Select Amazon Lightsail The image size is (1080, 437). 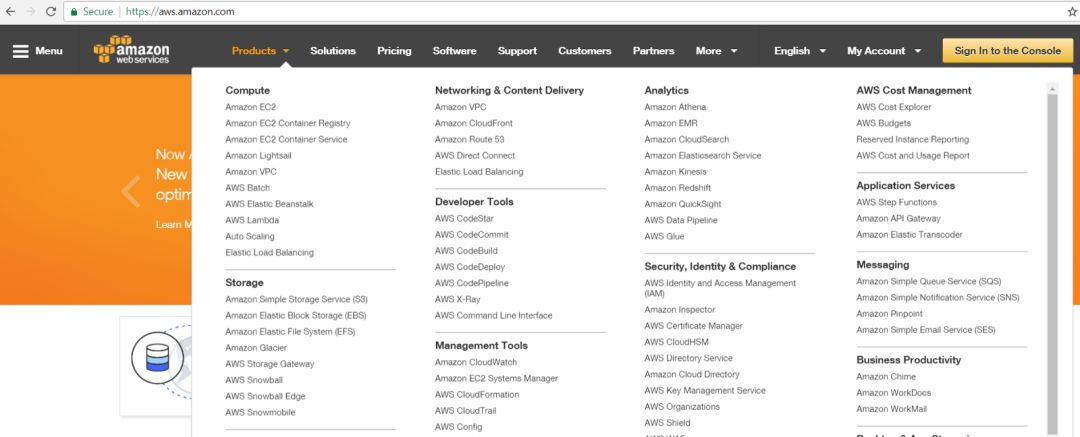pos(258,156)
